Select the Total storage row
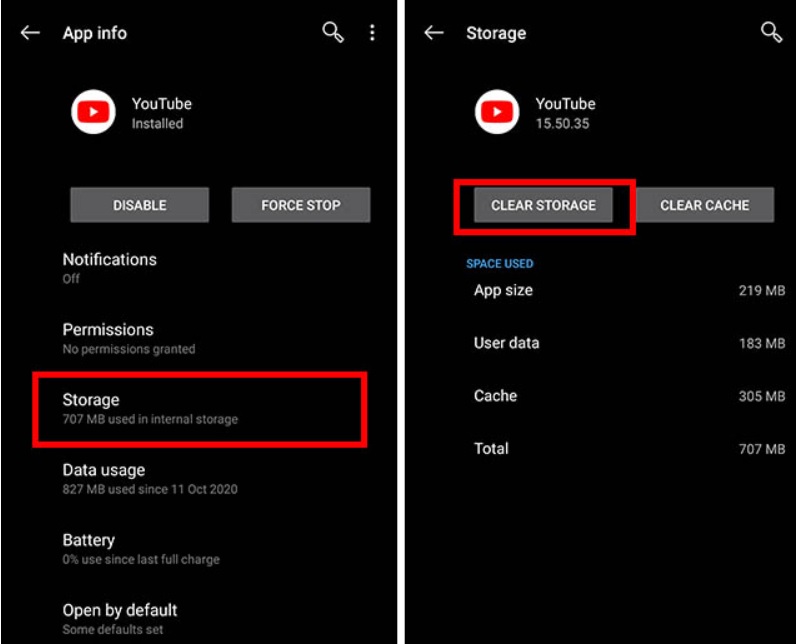This screenshot has height=644, width=796. pyautogui.click(x=629, y=449)
